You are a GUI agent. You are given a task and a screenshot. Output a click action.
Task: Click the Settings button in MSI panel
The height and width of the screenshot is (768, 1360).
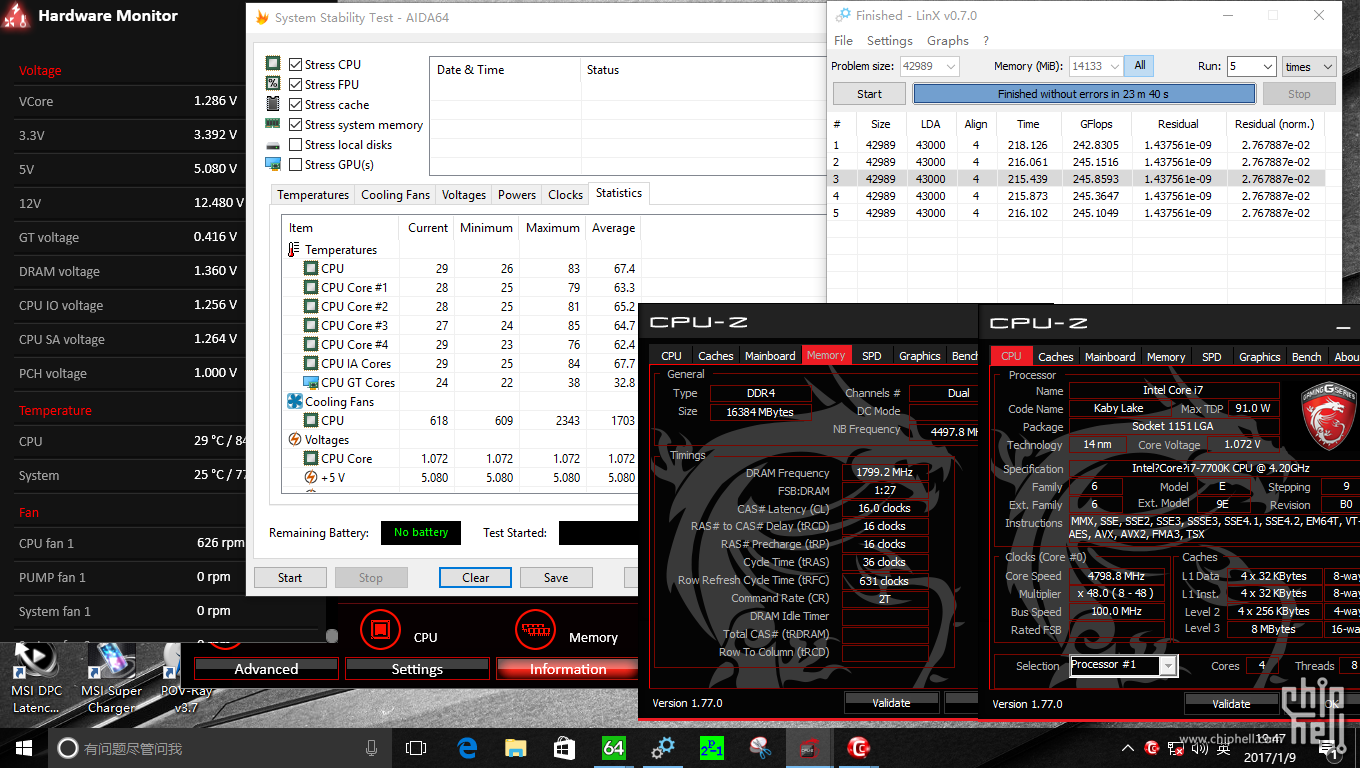[417, 669]
